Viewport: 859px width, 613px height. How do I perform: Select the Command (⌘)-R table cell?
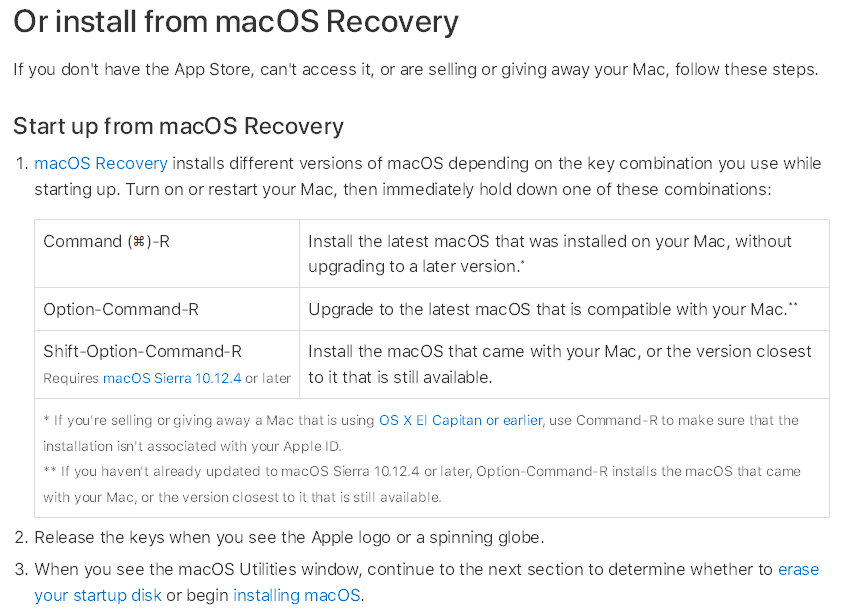coord(167,254)
